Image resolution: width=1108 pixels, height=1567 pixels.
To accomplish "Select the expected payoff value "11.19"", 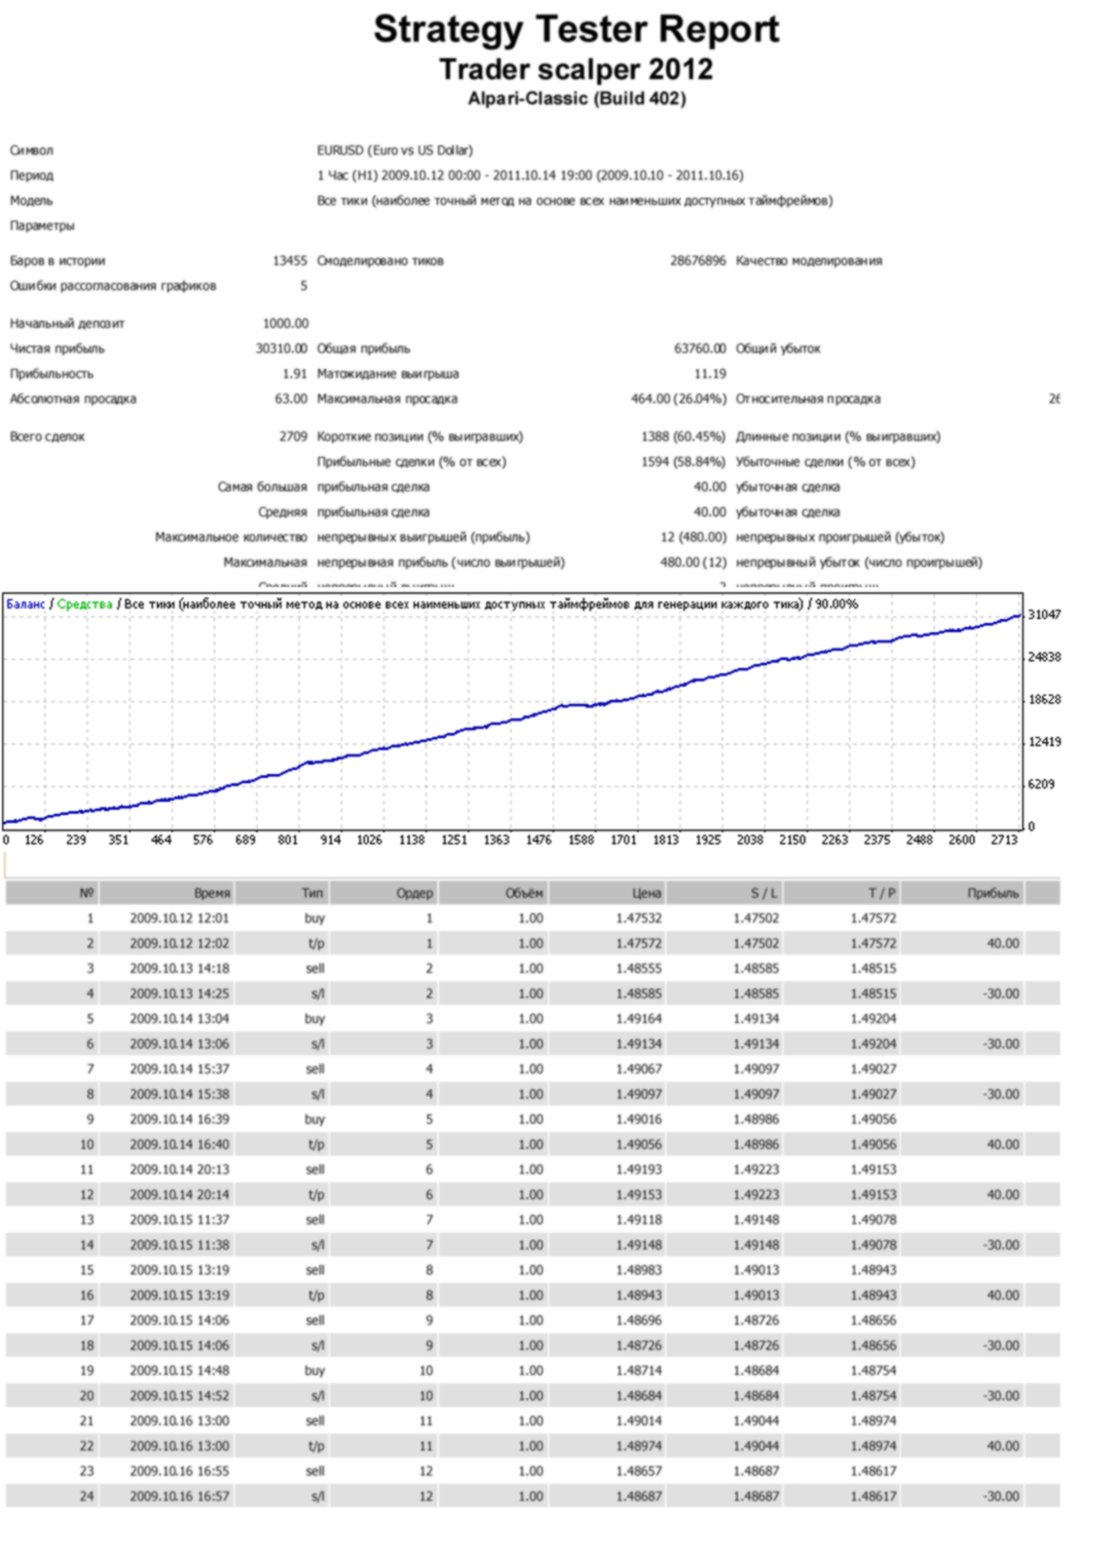I will [x=710, y=374].
